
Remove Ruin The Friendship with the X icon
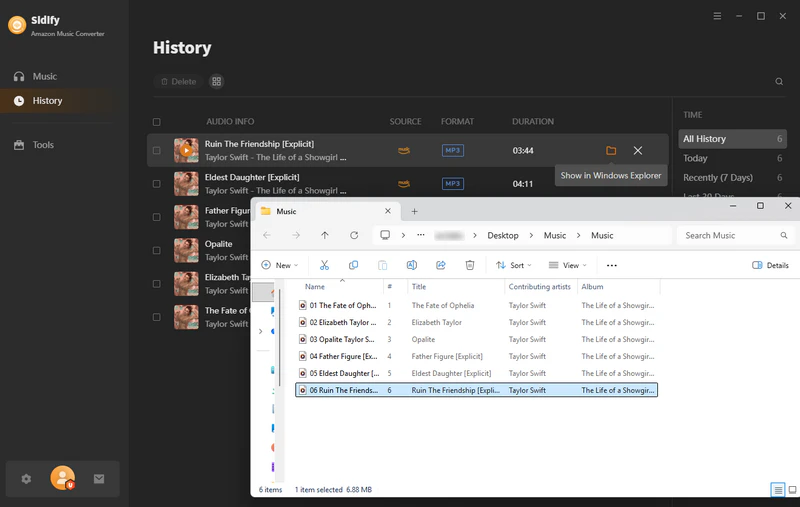click(x=638, y=150)
